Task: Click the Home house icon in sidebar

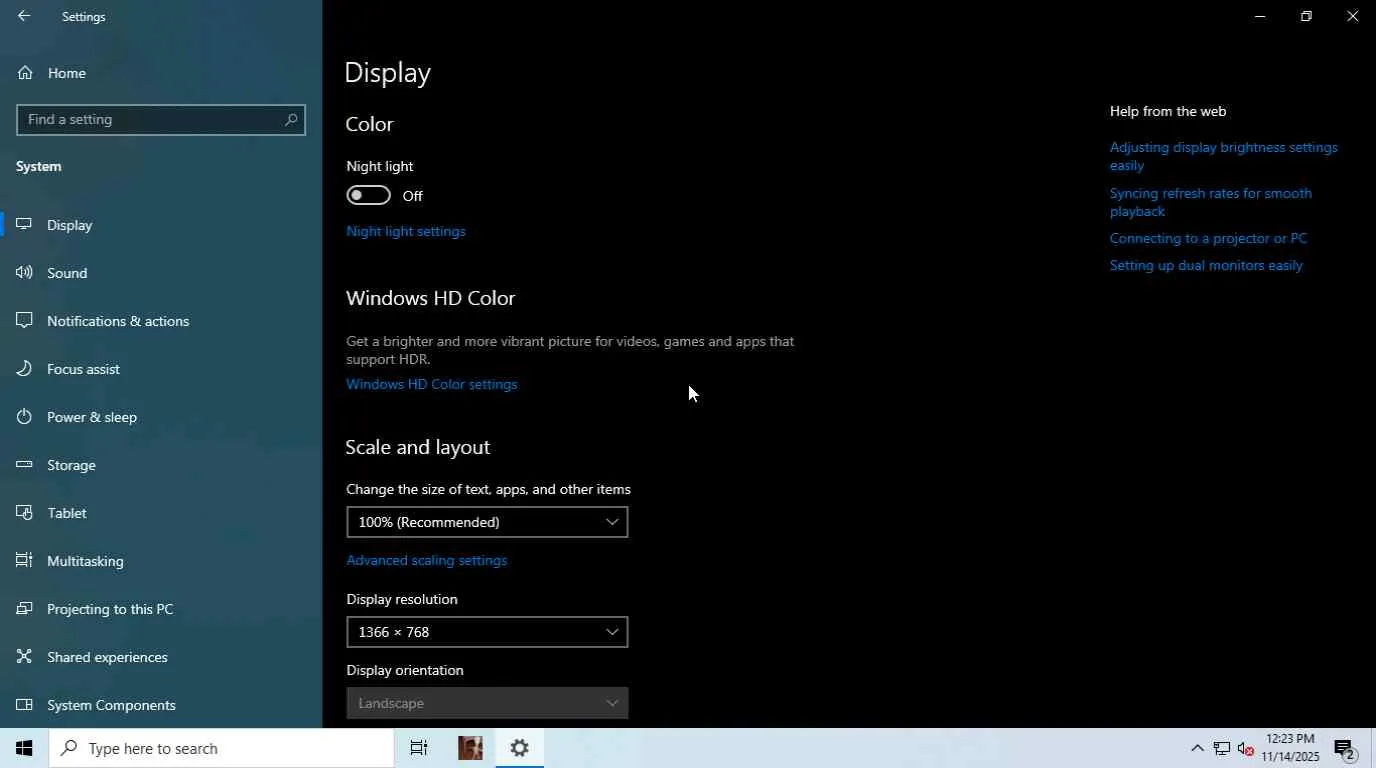Action: tap(25, 73)
